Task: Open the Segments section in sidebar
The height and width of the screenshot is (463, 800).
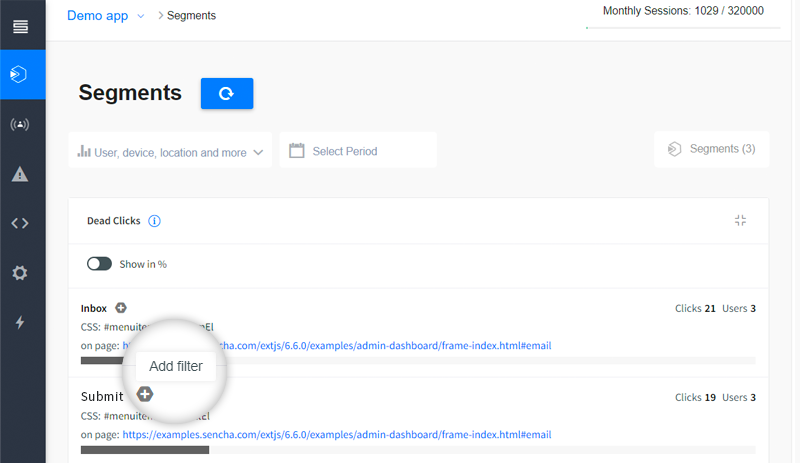Action: (22, 75)
